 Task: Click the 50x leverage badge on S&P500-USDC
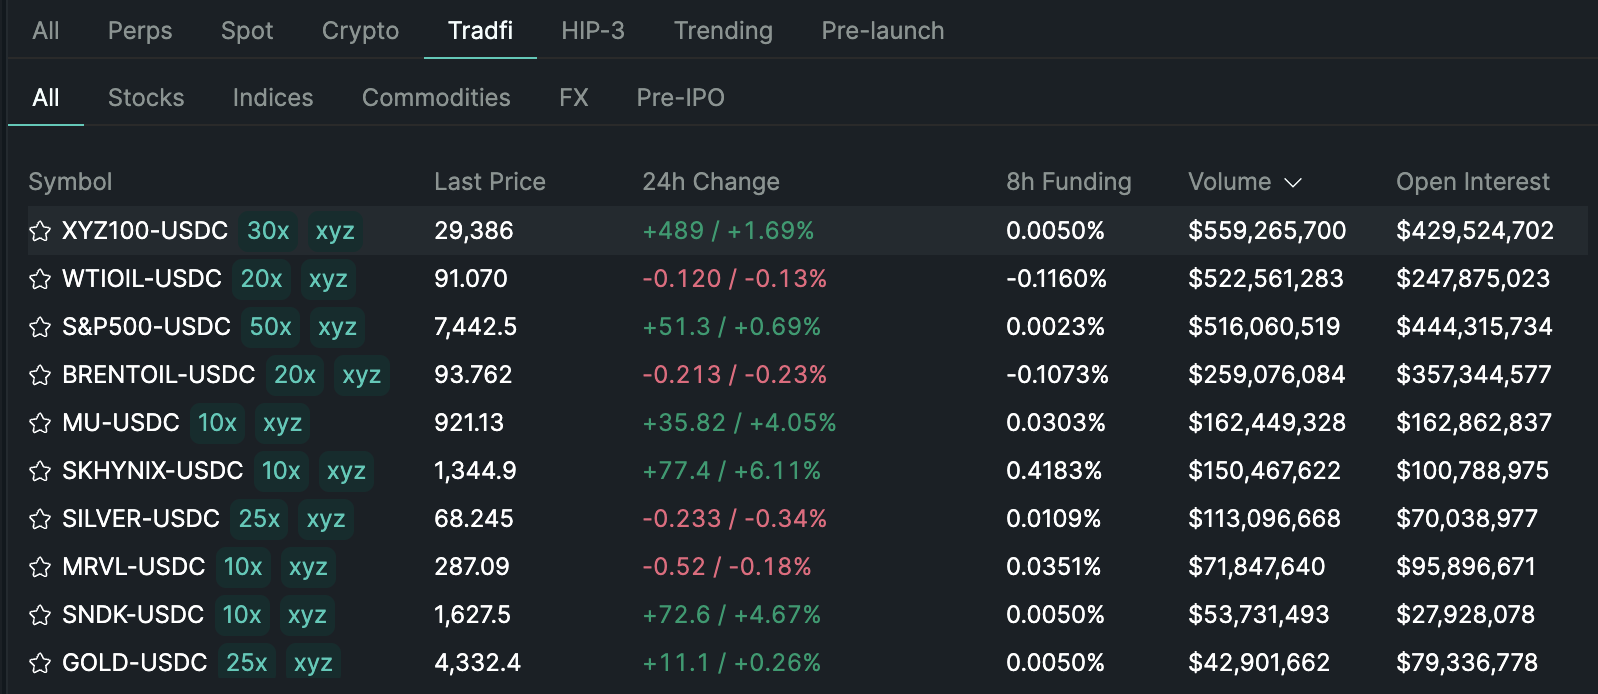click(x=270, y=327)
